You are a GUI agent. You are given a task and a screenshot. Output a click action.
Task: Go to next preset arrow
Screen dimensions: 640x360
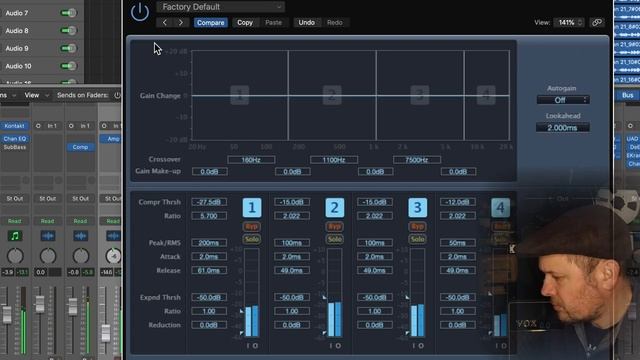pos(180,22)
